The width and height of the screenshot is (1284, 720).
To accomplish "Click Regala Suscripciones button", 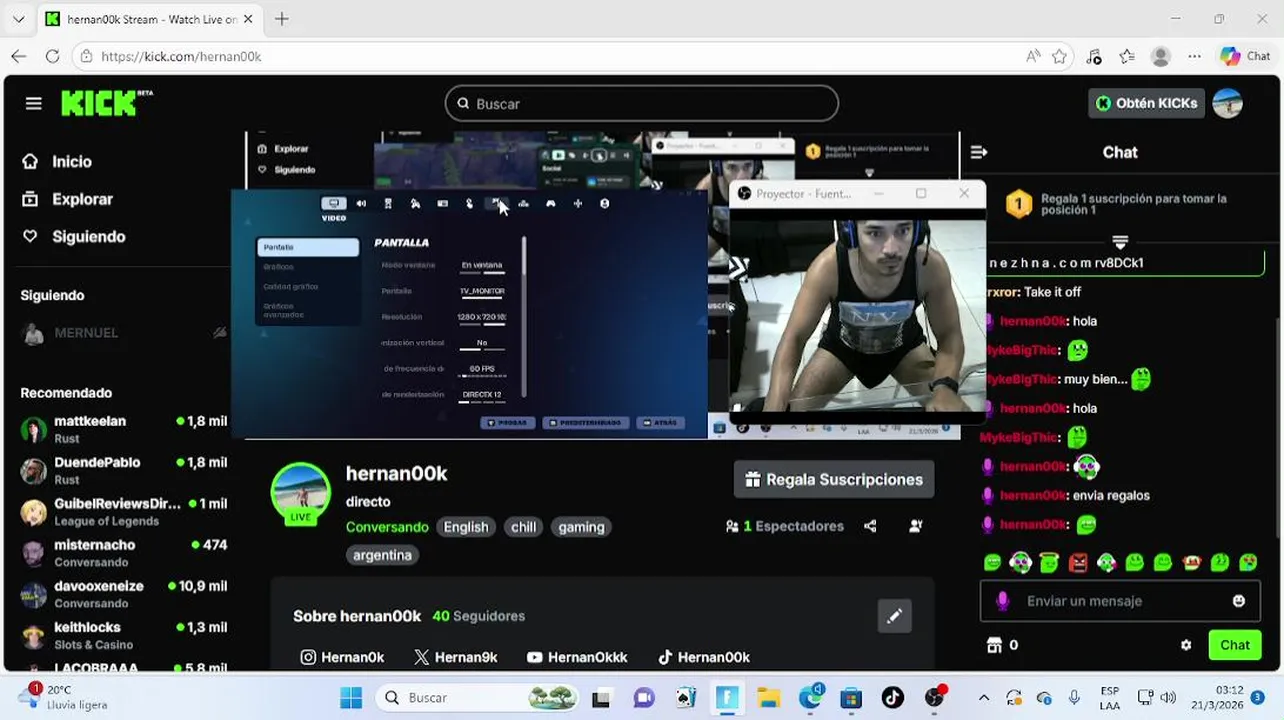I will 834,480.
